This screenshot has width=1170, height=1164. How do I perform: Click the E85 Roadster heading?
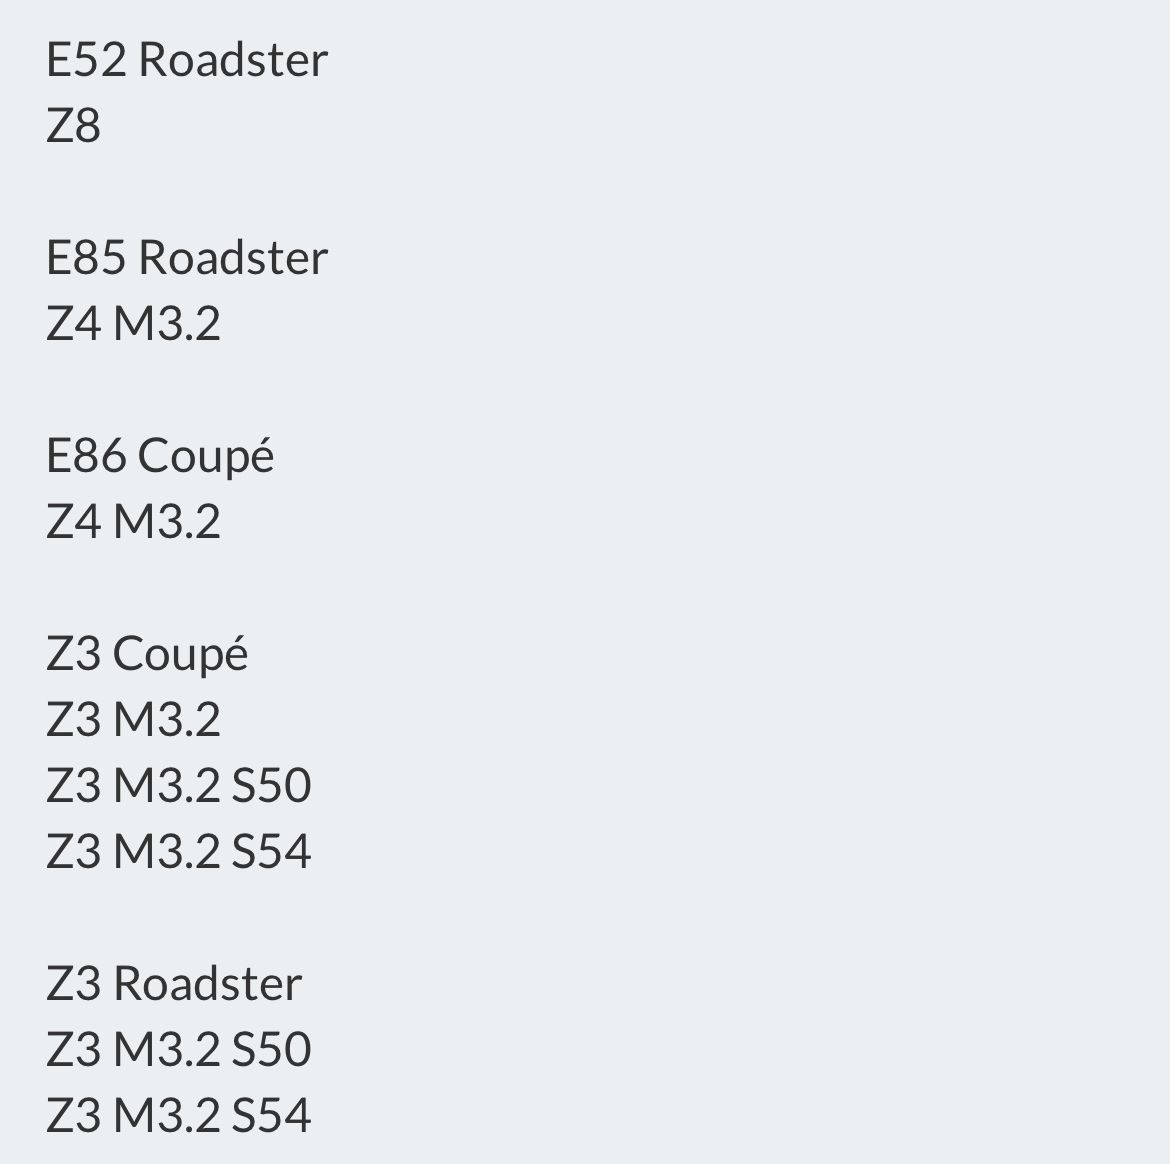click(187, 258)
